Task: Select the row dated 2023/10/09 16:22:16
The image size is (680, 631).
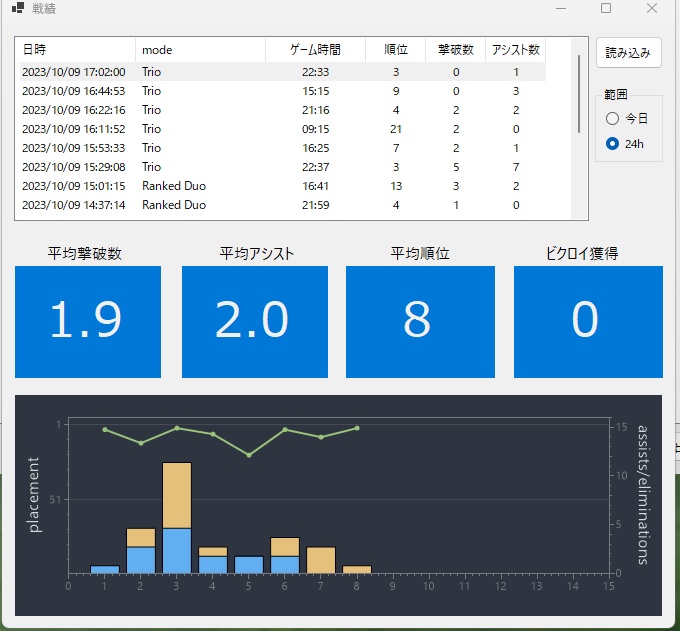Action: click(283, 110)
